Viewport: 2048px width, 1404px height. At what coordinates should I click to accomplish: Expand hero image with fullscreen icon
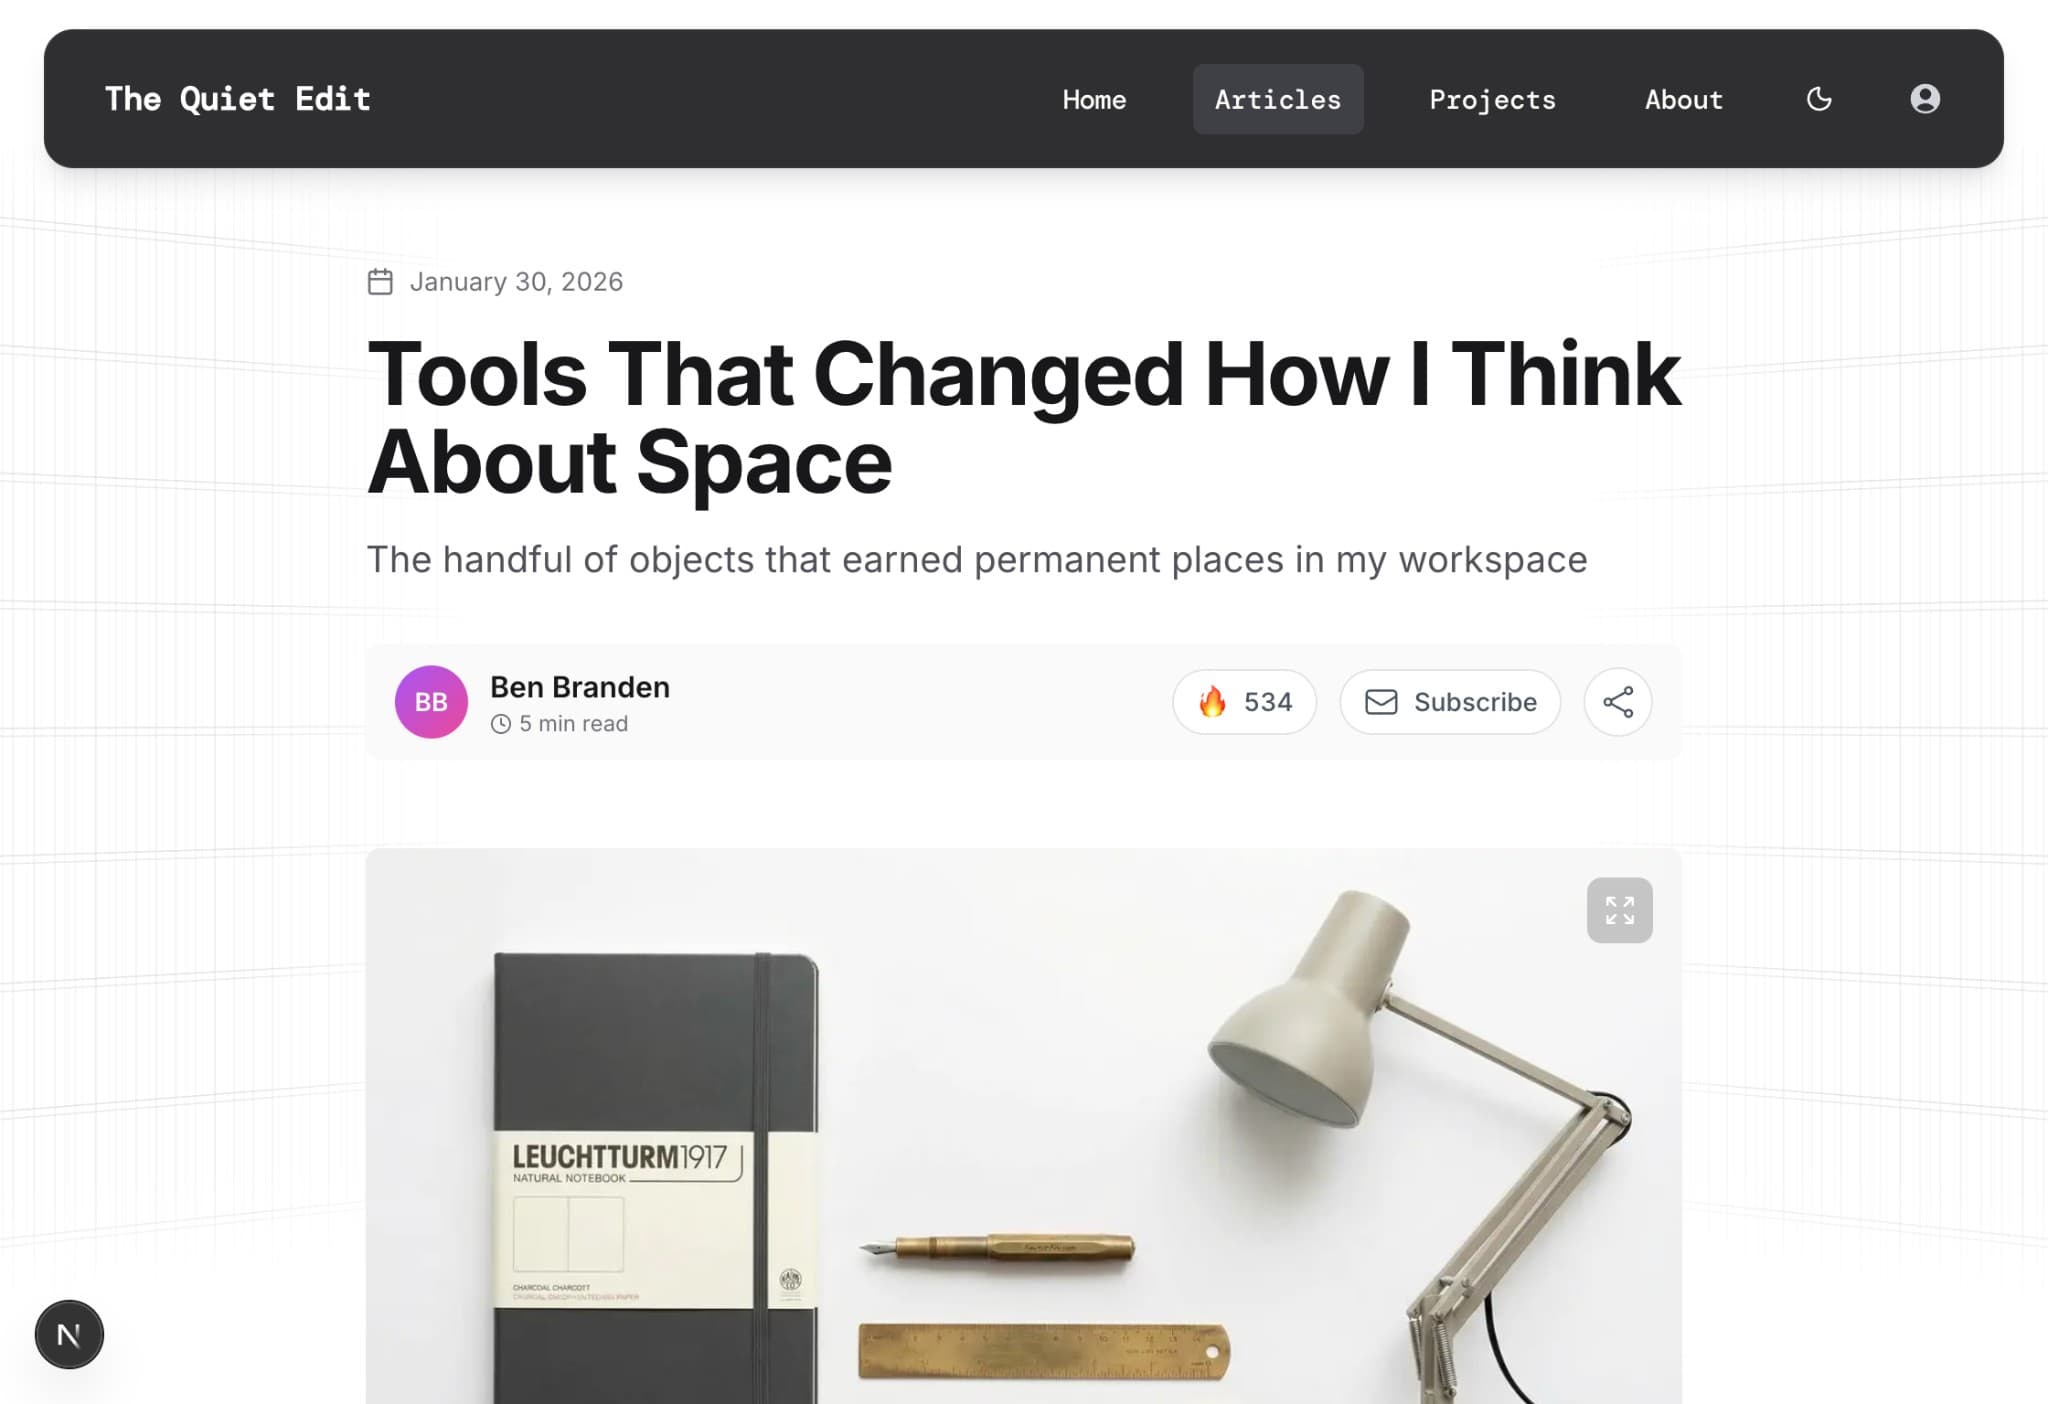[1619, 910]
